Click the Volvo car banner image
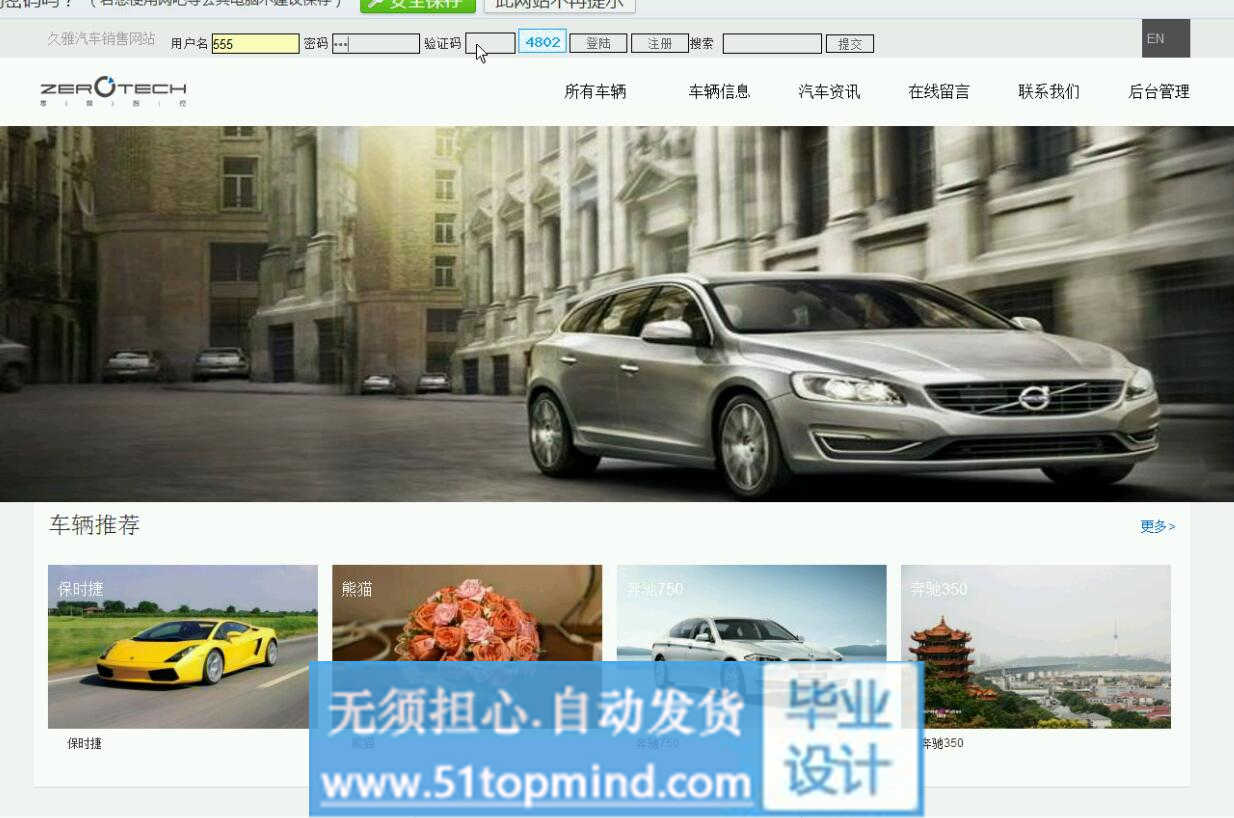 (x=617, y=314)
